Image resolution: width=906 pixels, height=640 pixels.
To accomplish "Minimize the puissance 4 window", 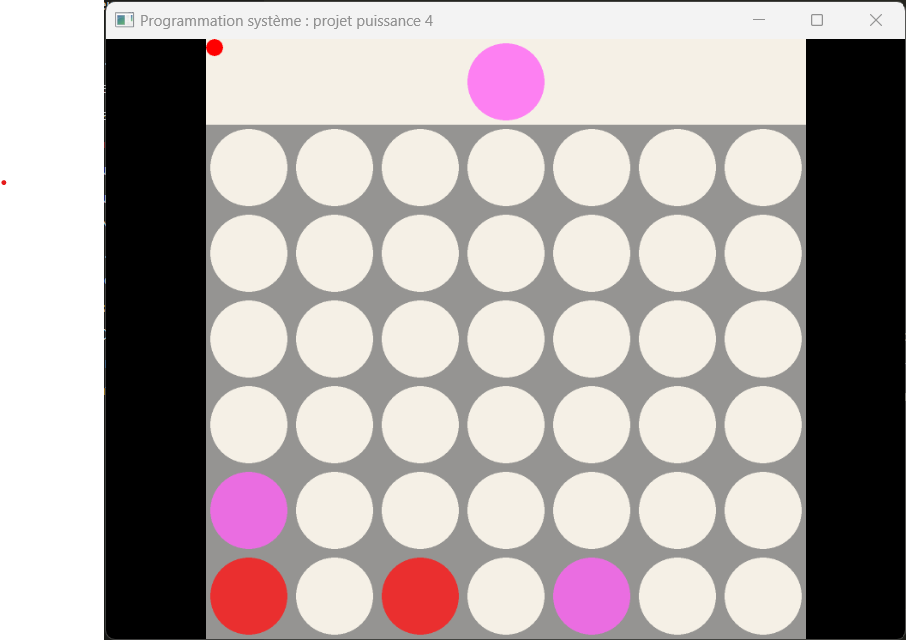I will point(759,20).
